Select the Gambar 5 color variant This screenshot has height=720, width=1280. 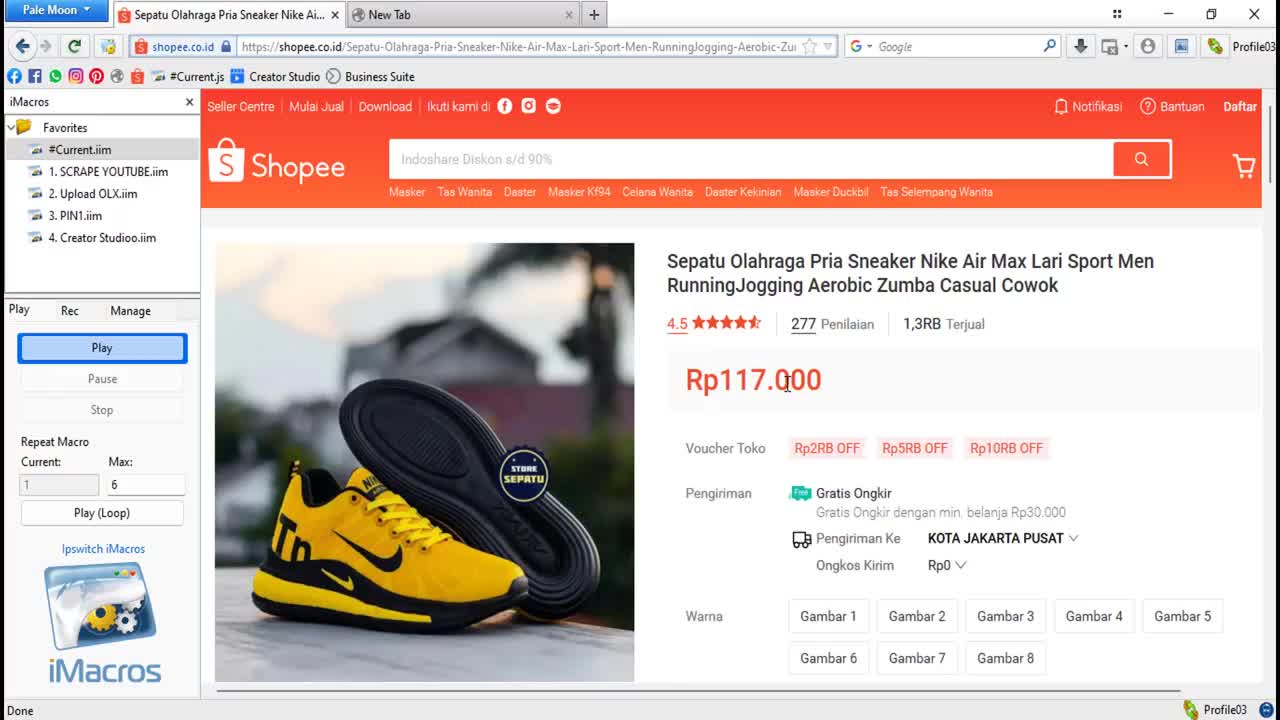click(1182, 616)
